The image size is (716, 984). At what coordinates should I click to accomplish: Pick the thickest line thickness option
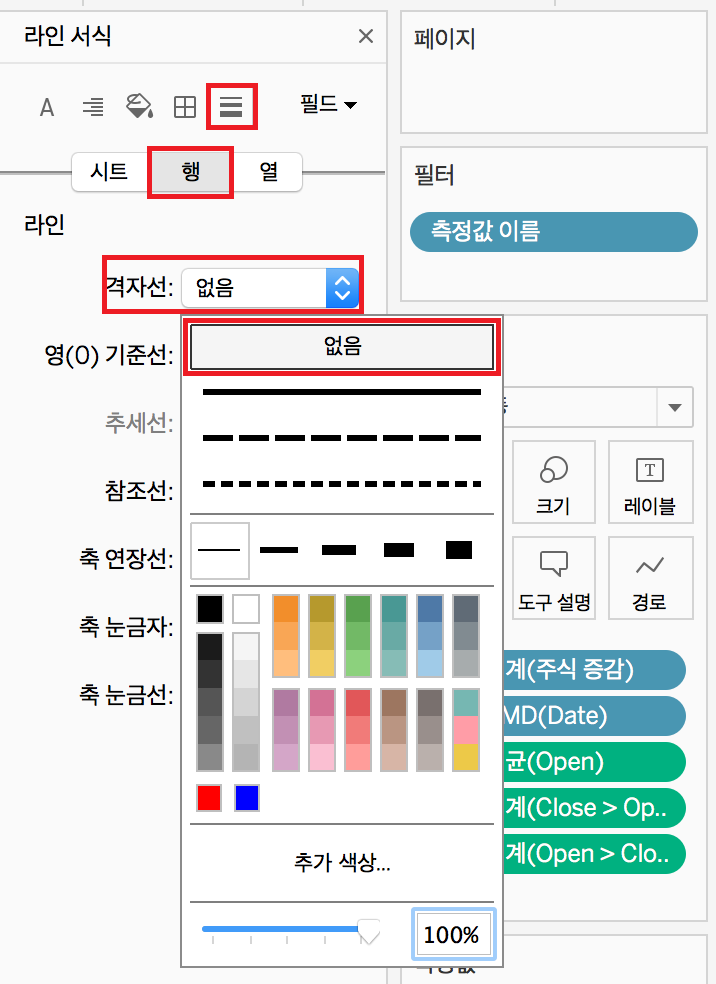pyautogui.click(x=459, y=550)
